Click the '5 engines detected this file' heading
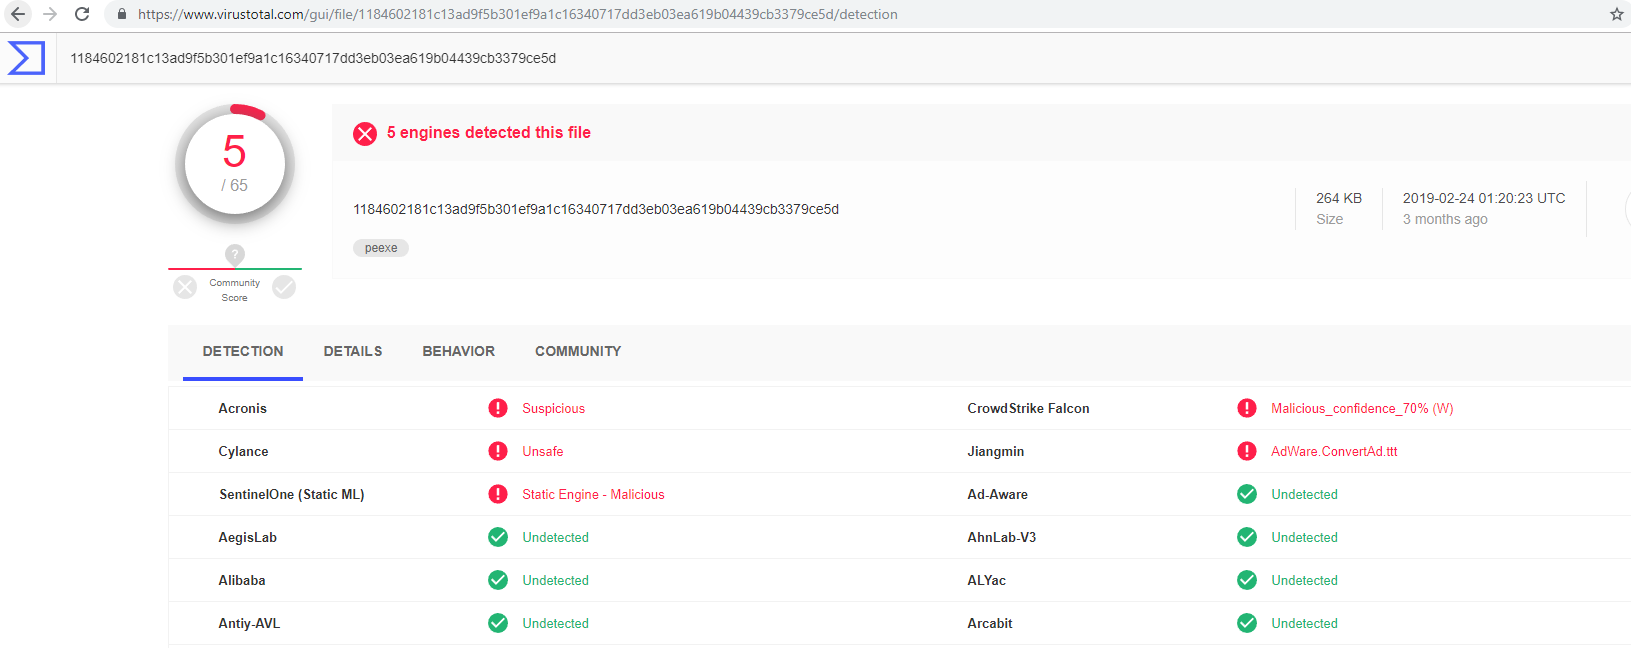The height and width of the screenshot is (648, 1631). pos(489,132)
